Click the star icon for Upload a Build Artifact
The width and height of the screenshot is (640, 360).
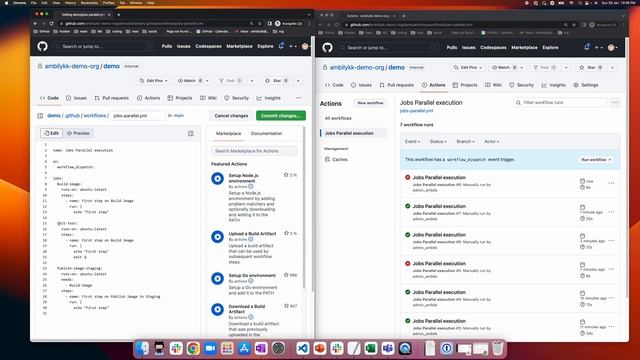tap(286, 233)
